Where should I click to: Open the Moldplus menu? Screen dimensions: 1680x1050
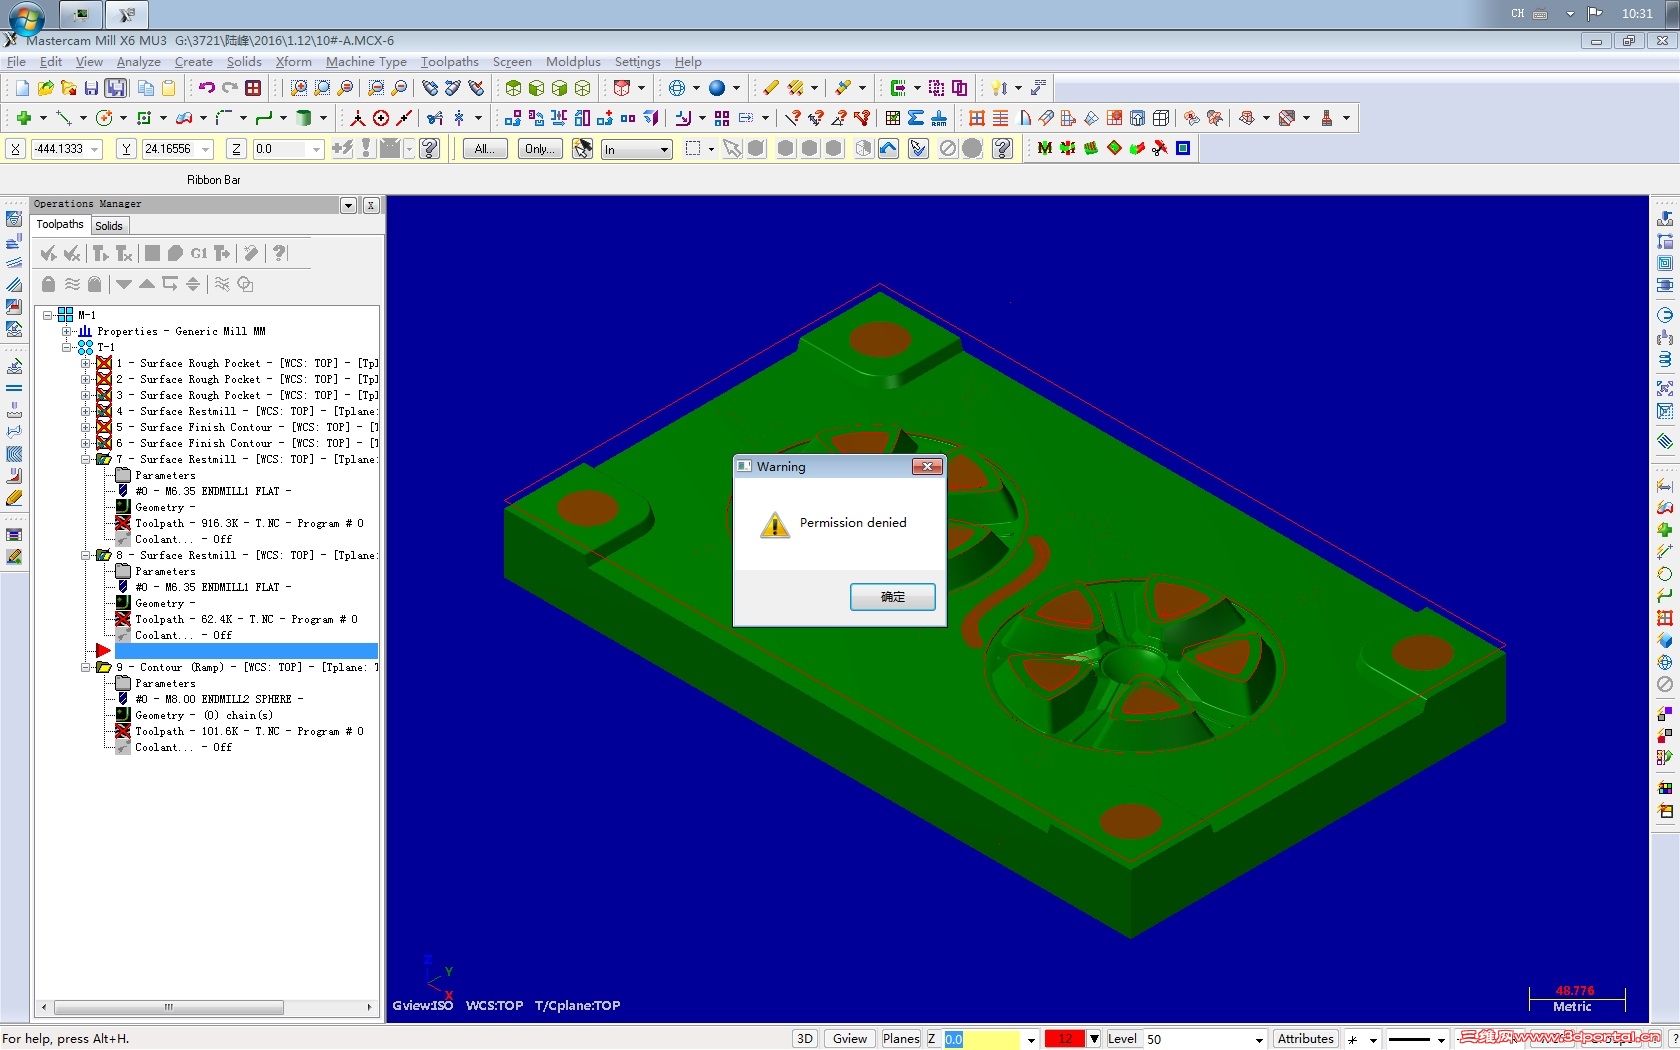[x=573, y=62]
